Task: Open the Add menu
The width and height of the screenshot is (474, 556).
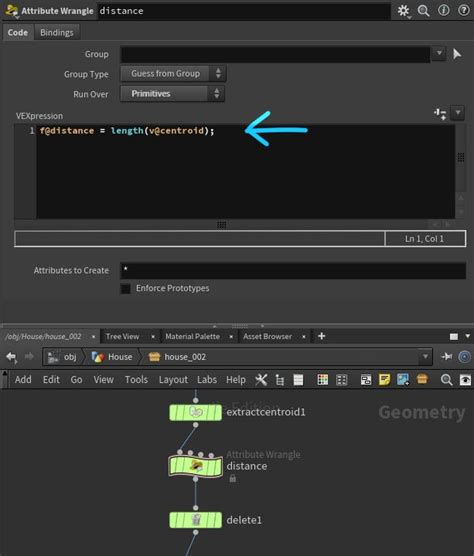Action: click(23, 380)
